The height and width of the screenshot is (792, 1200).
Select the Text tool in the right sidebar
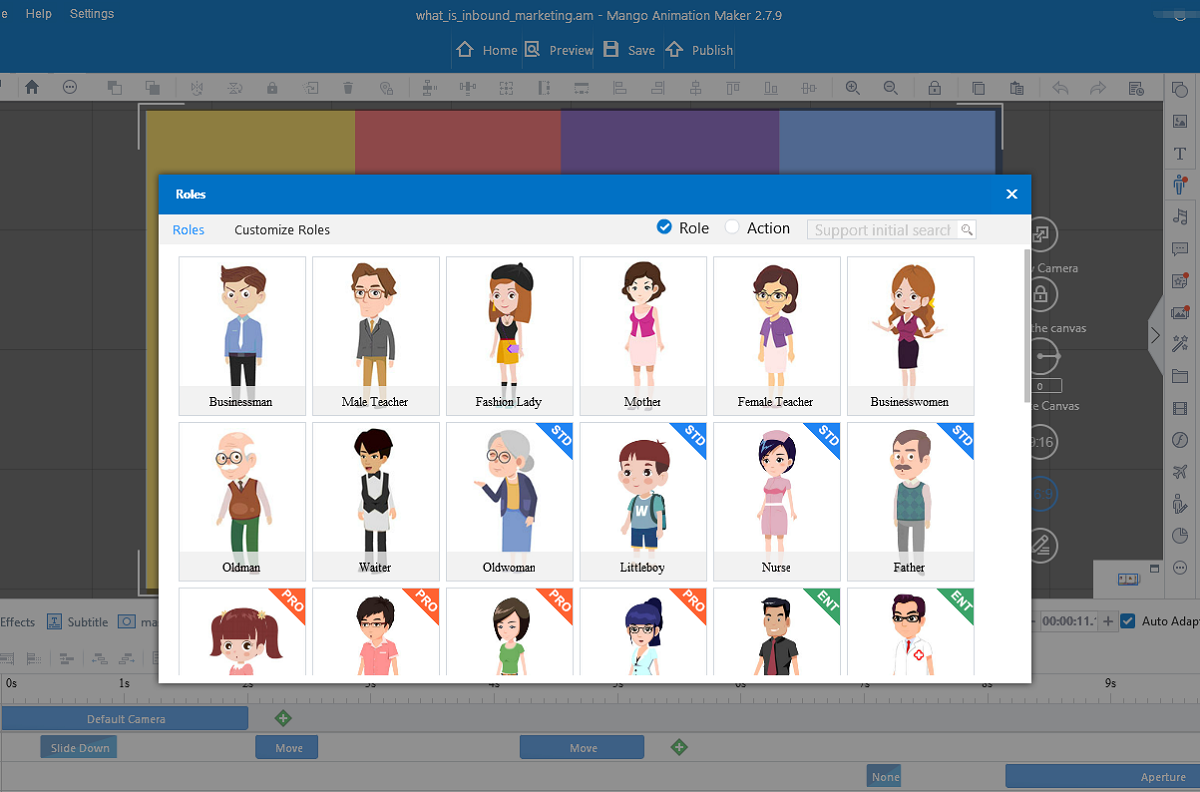(1180, 153)
